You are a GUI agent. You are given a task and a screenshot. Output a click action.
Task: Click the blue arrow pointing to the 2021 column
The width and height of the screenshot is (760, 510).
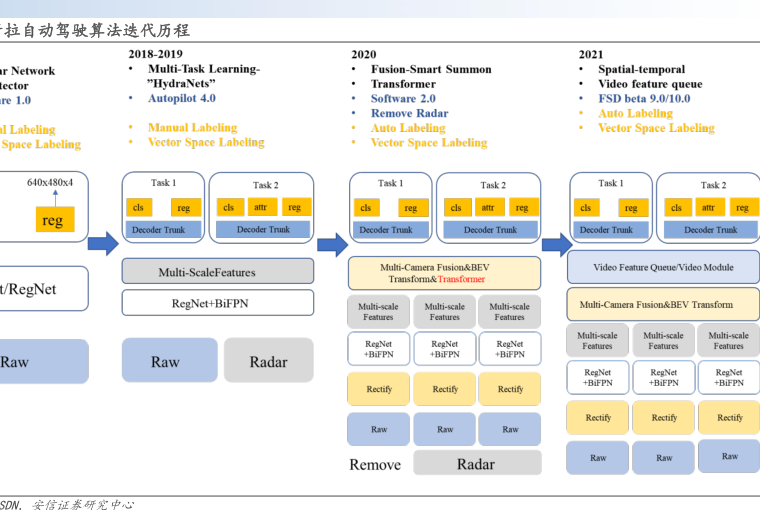[557, 244]
